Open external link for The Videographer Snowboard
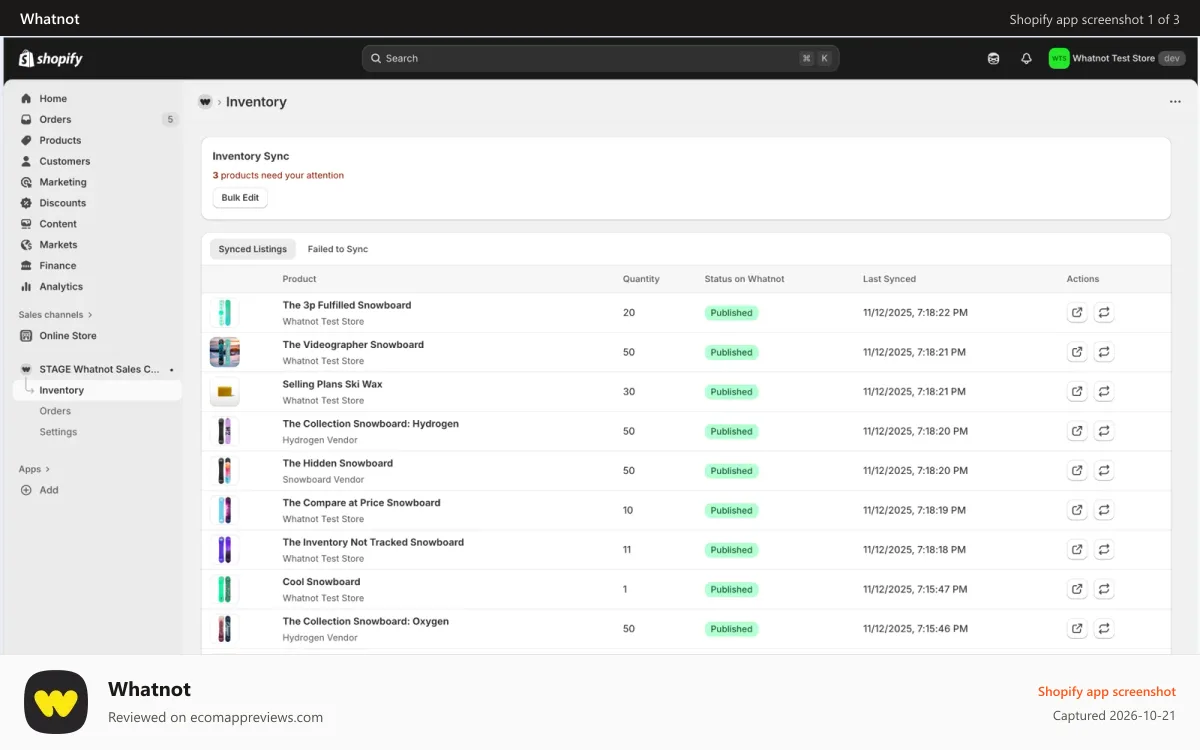This screenshot has width=1200, height=750. coord(1077,352)
